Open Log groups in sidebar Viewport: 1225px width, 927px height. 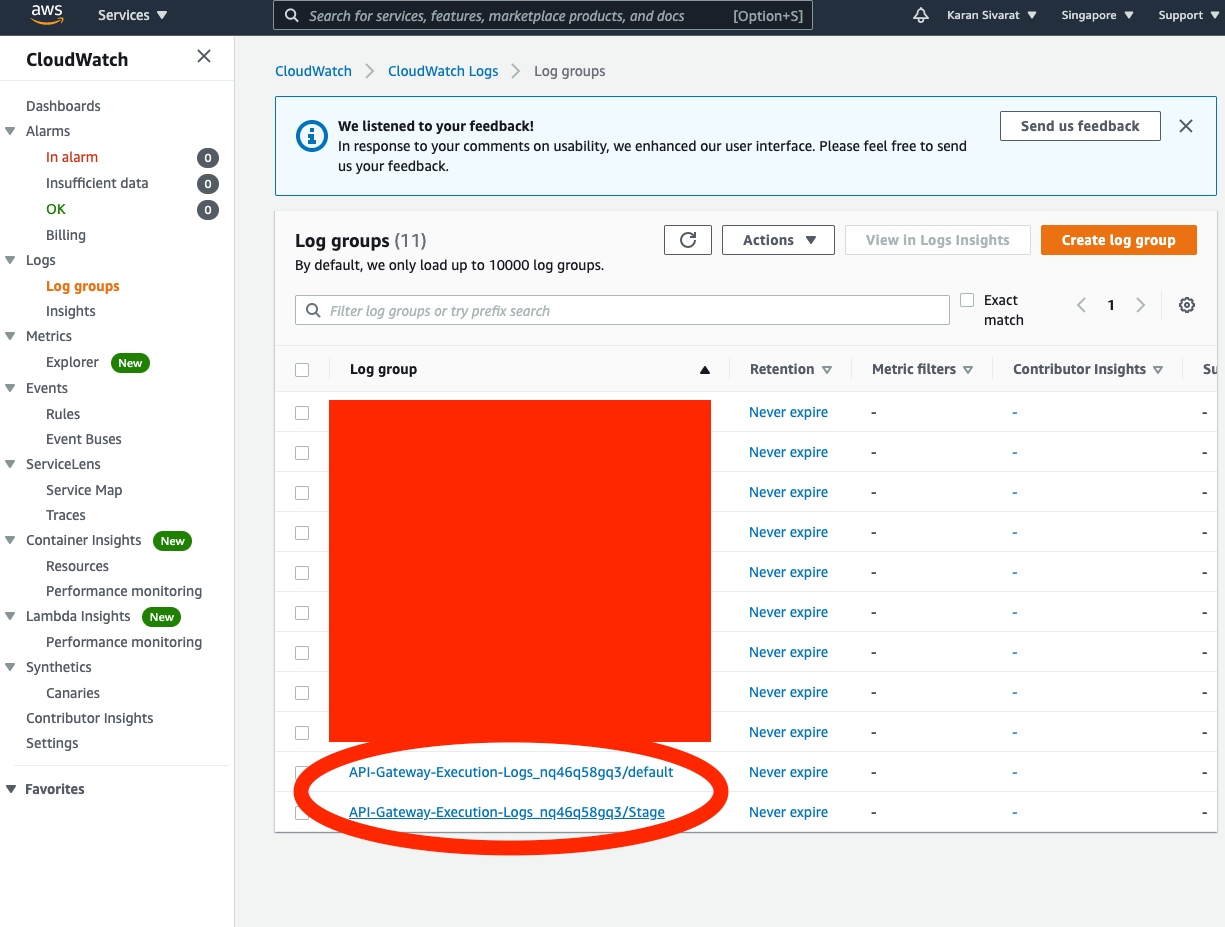(x=83, y=286)
